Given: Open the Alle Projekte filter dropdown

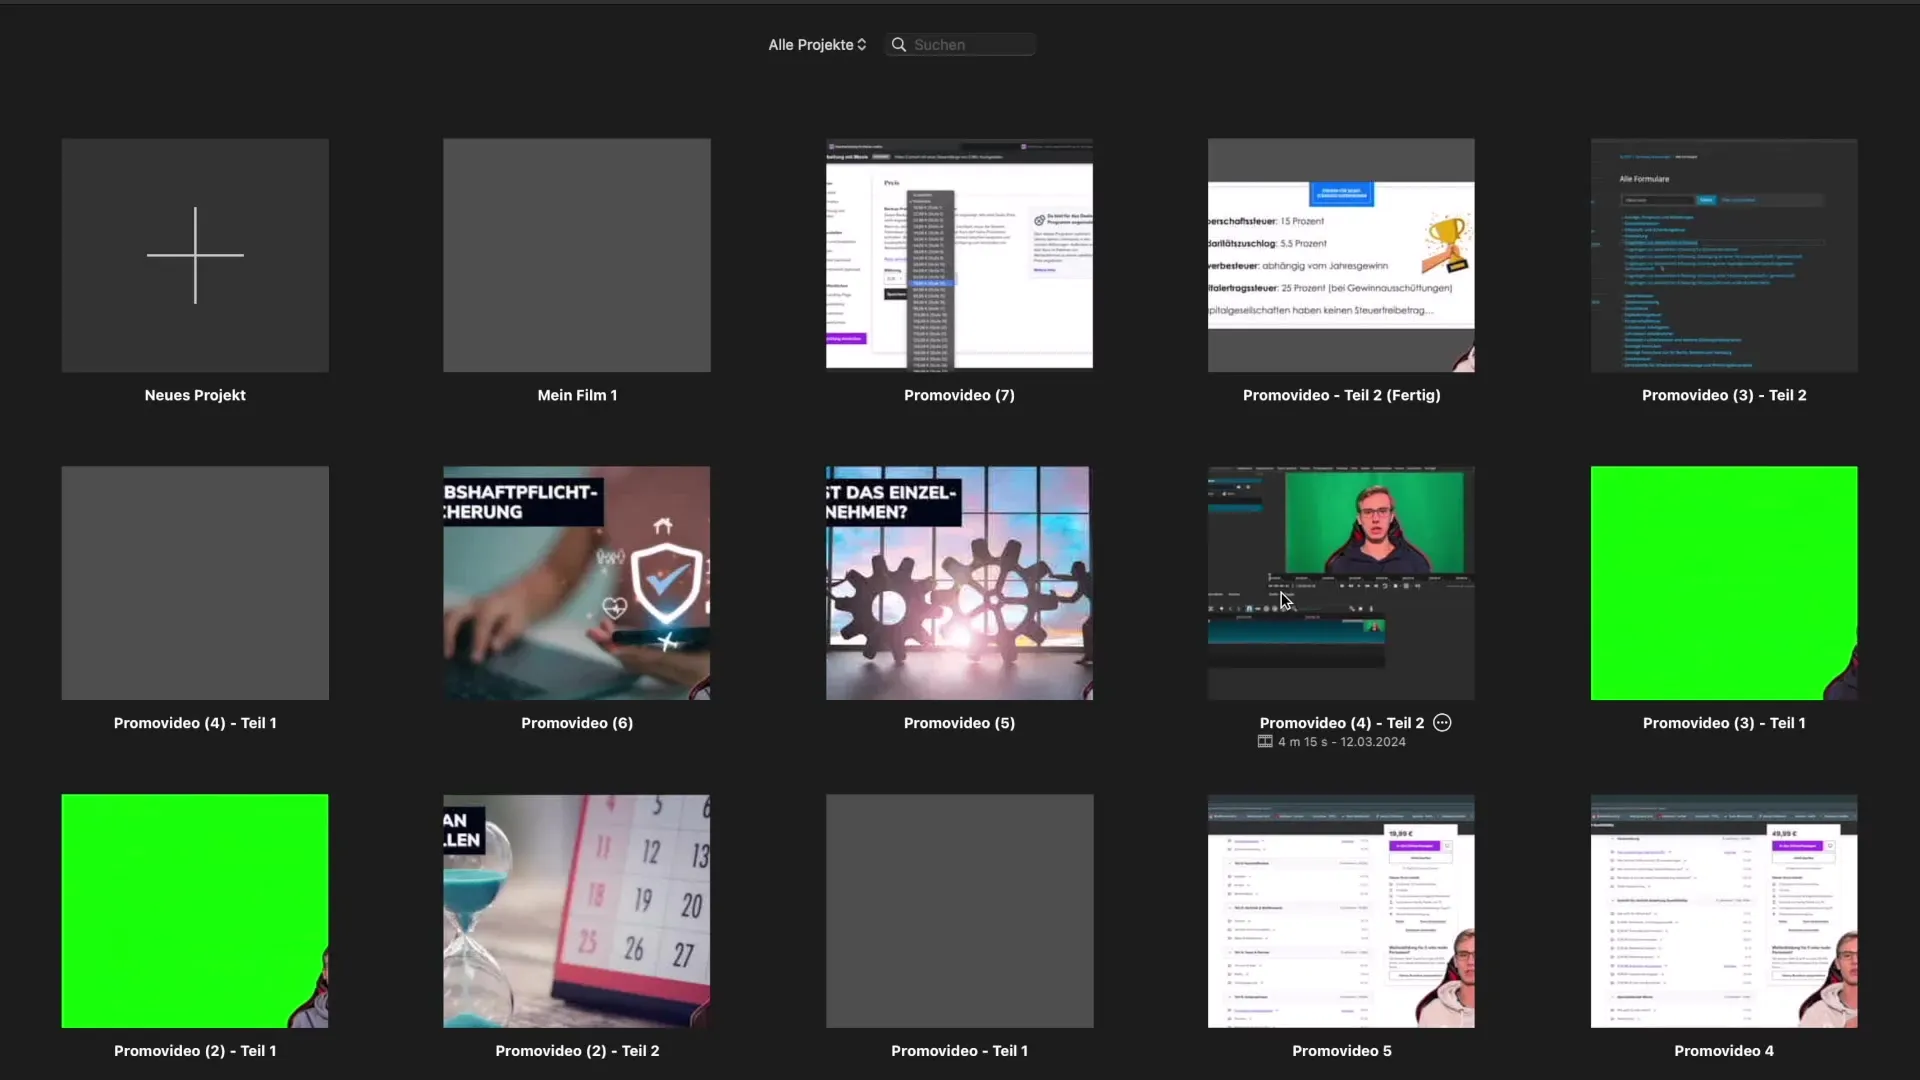Looking at the screenshot, I should point(817,45).
